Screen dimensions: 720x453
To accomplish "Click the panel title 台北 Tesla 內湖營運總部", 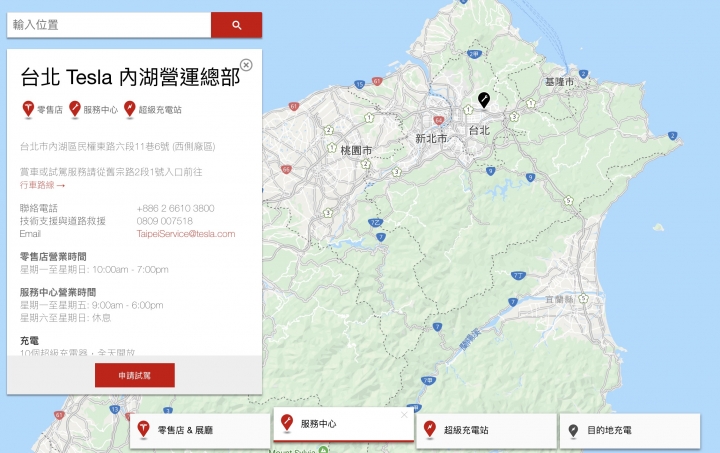I will pos(130,77).
